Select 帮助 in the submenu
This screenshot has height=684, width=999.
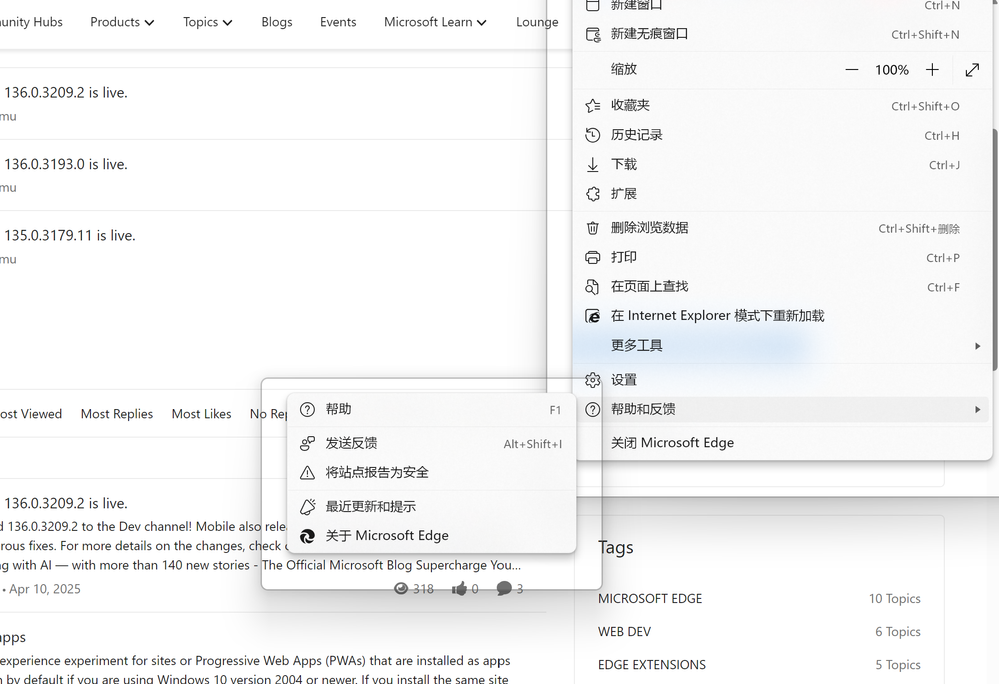(432, 410)
